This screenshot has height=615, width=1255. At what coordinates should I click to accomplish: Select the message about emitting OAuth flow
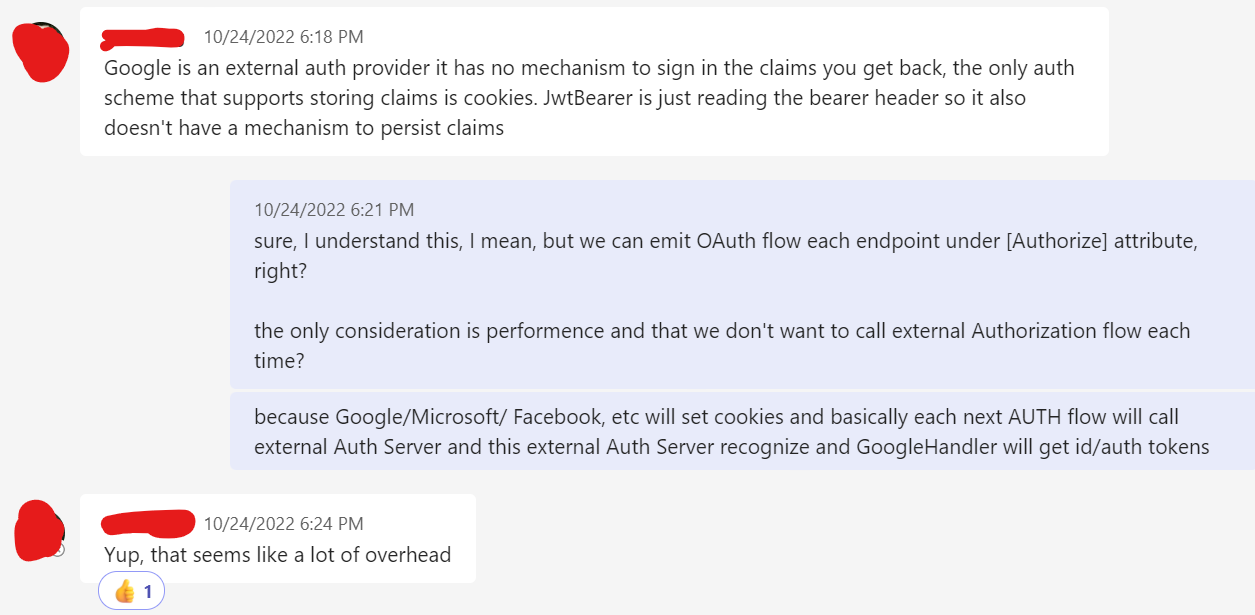coord(742,284)
